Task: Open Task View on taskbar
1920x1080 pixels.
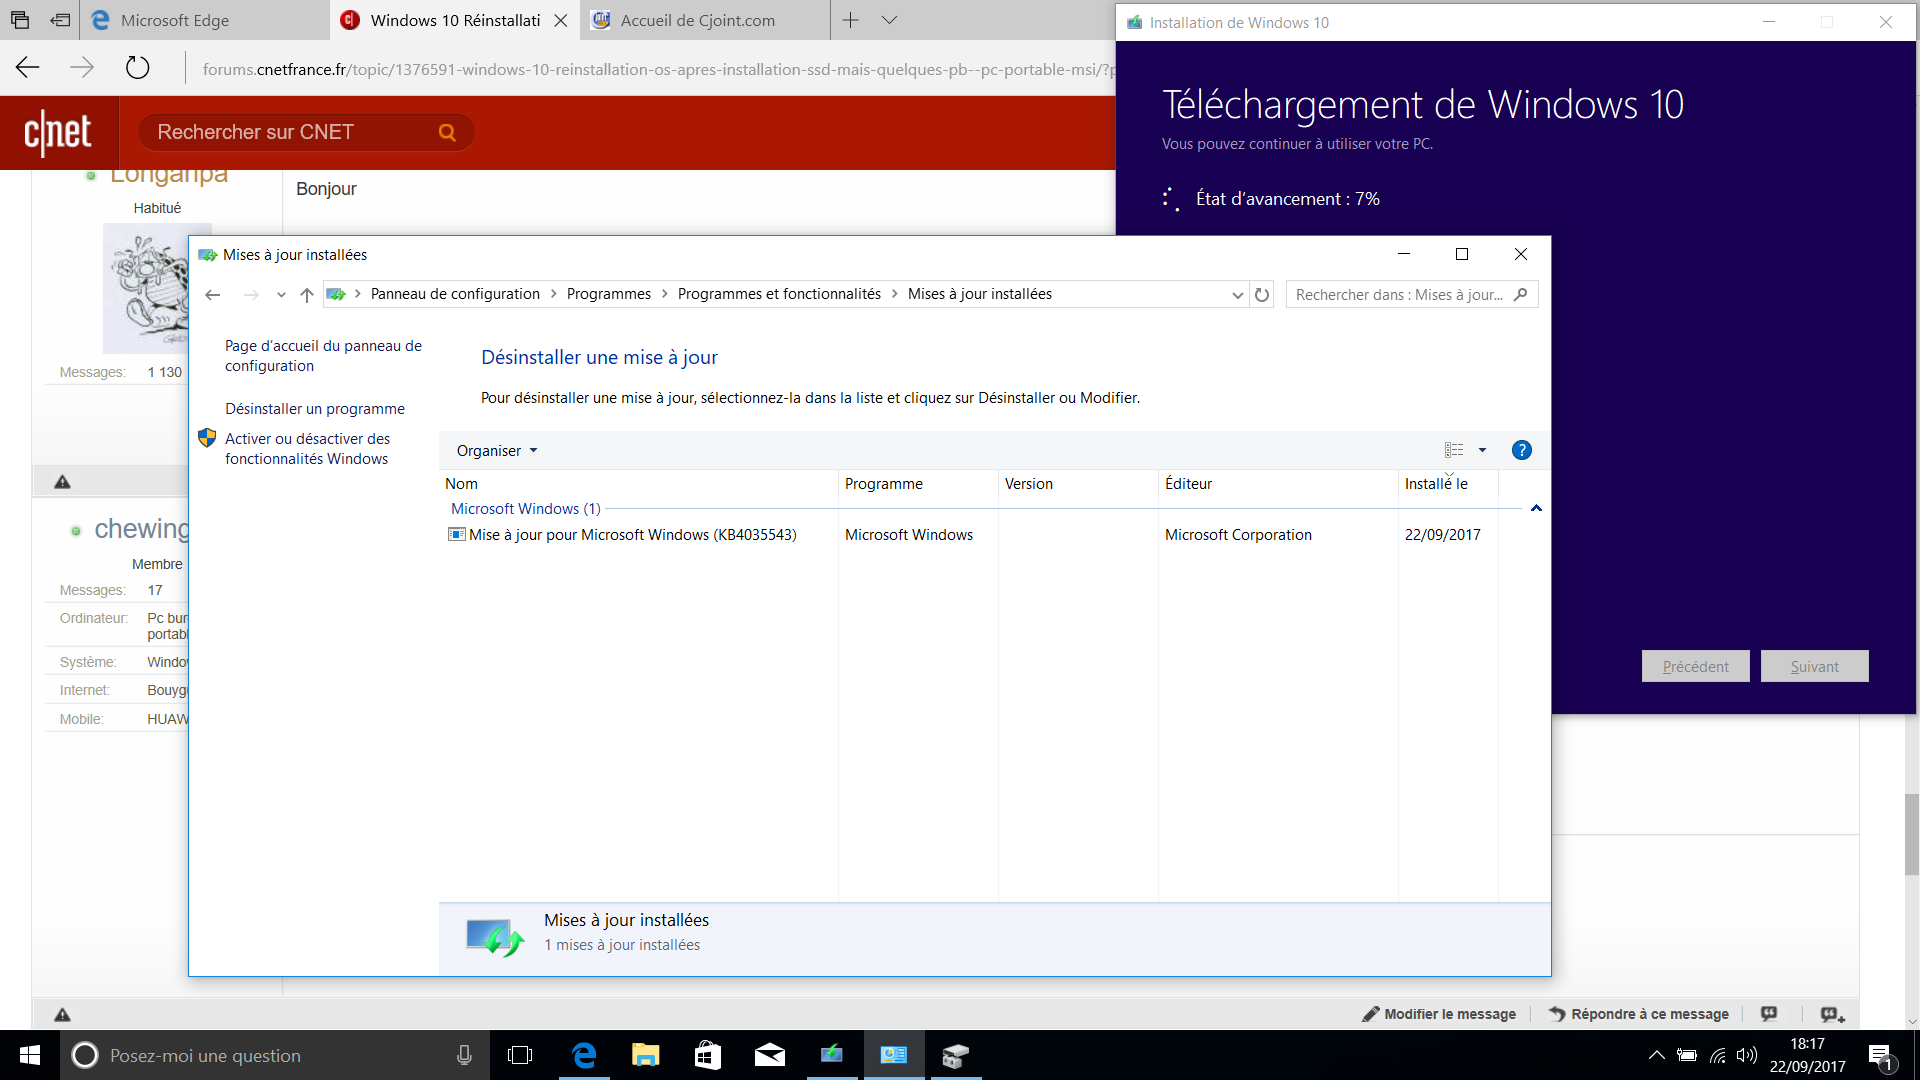Action: click(x=520, y=1055)
